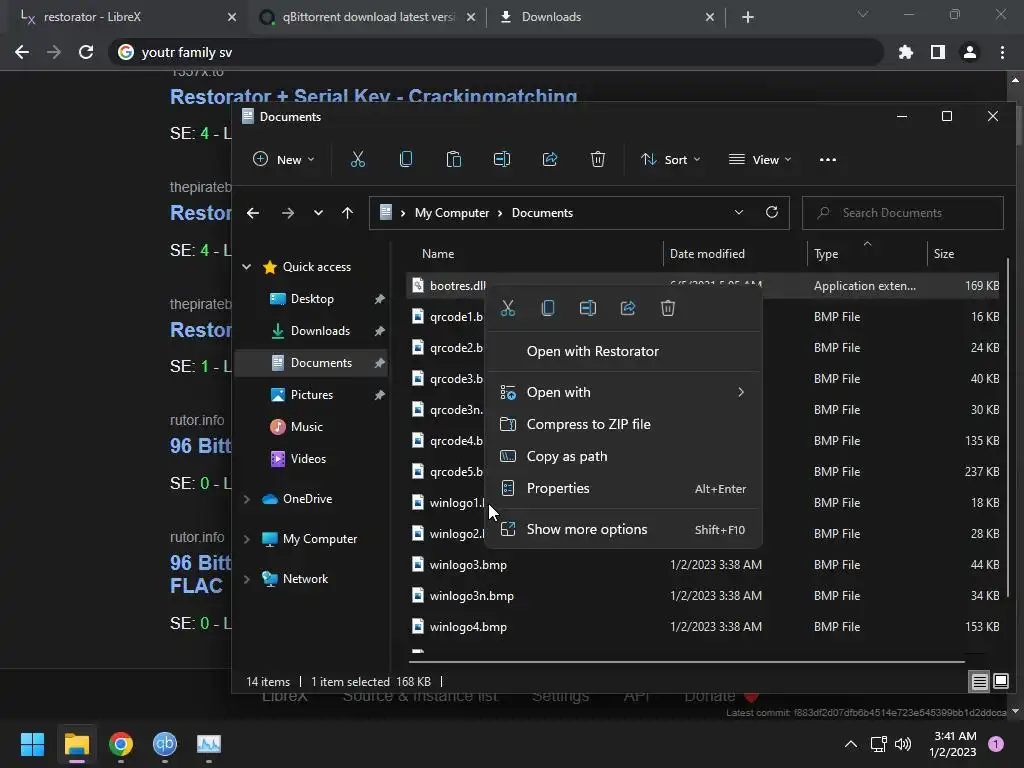The height and width of the screenshot is (768, 1024).
Task: Open qBittorrent from the taskbar
Action: 165,744
